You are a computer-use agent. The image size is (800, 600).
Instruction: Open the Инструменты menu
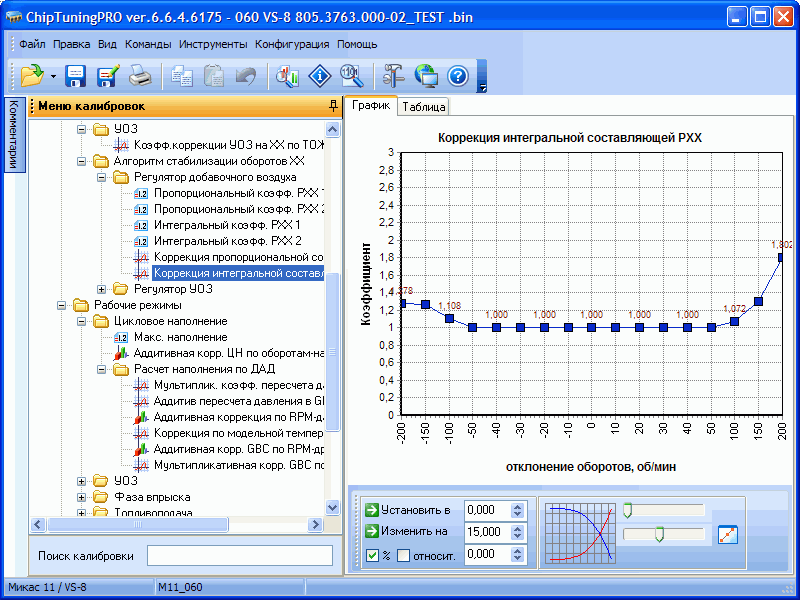(x=213, y=44)
